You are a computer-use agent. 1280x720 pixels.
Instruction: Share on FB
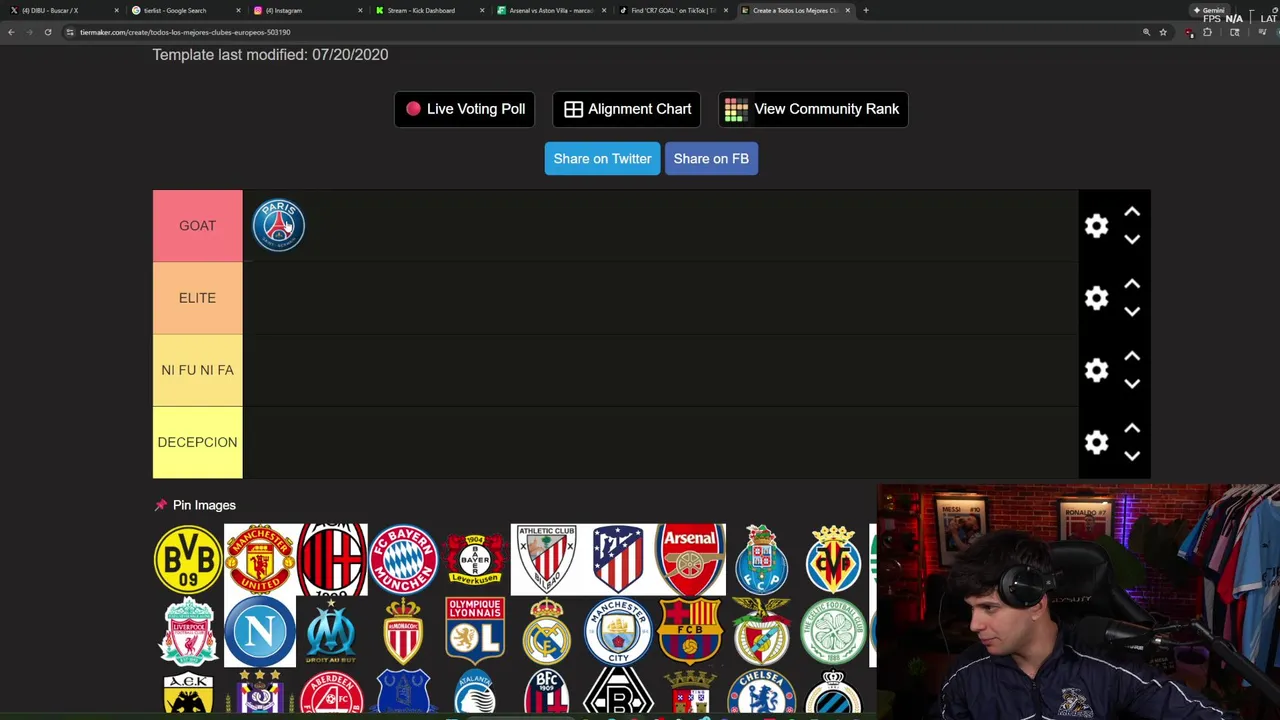711,158
